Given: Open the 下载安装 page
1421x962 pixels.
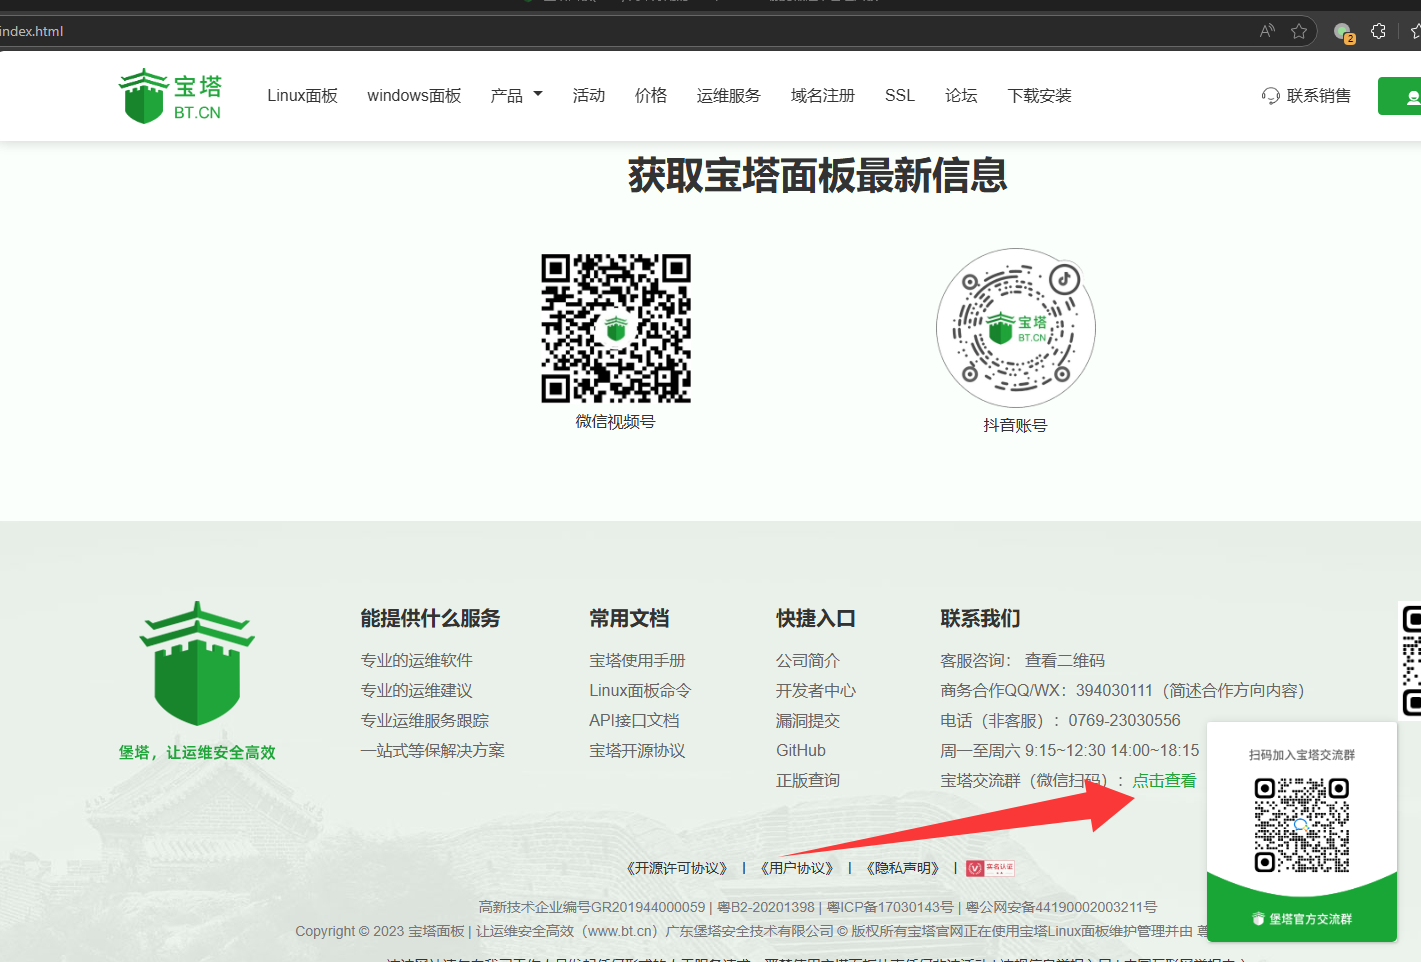Looking at the screenshot, I should (1040, 96).
